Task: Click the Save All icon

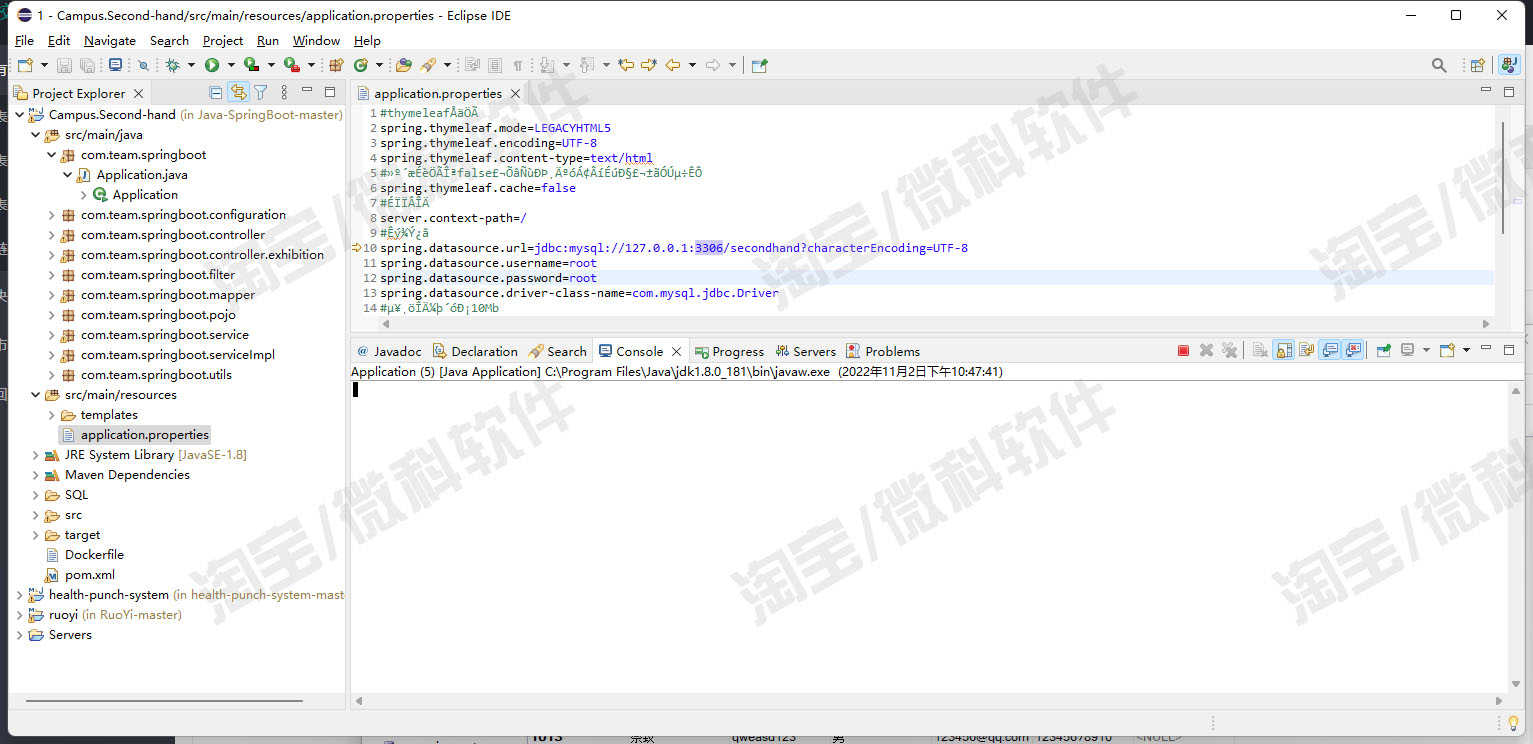Action: coord(87,65)
